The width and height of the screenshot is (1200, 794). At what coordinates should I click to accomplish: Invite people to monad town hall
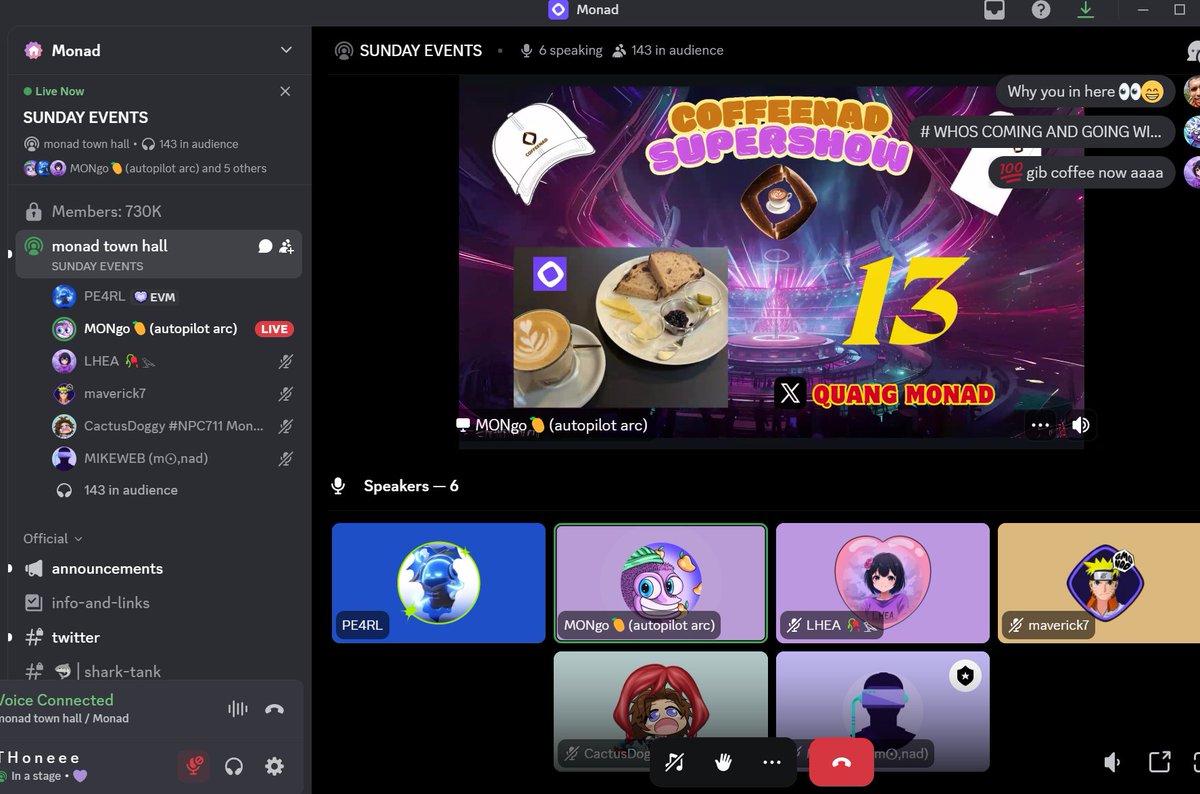click(x=286, y=246)
